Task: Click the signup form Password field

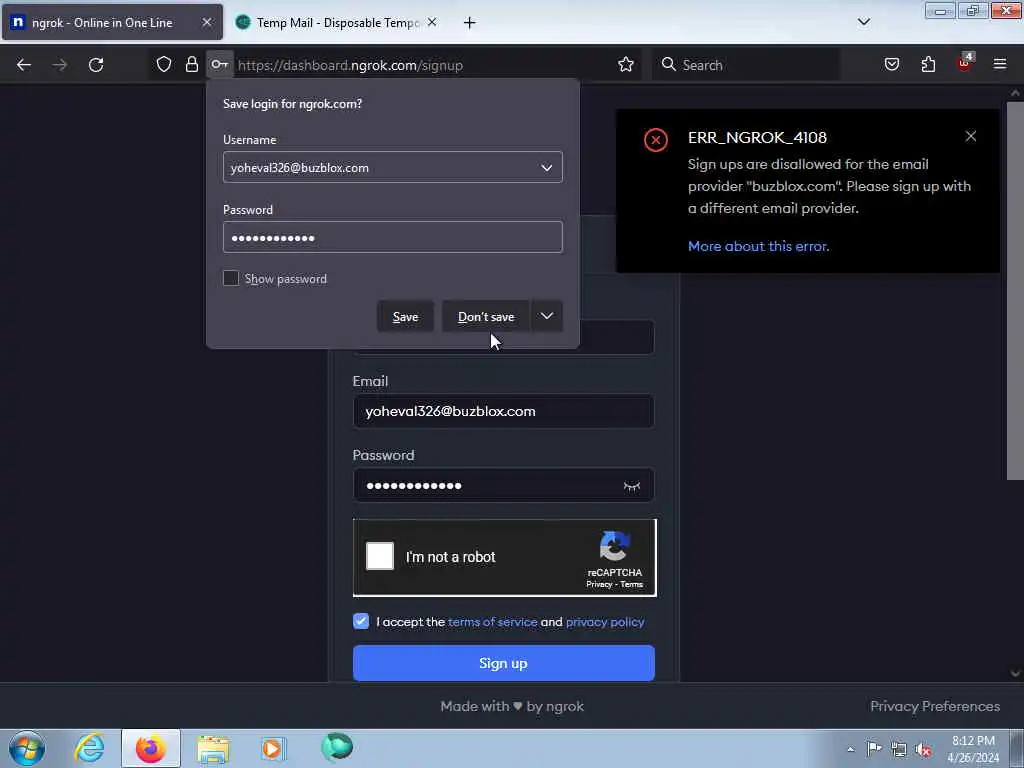Action: pos(504,485)
